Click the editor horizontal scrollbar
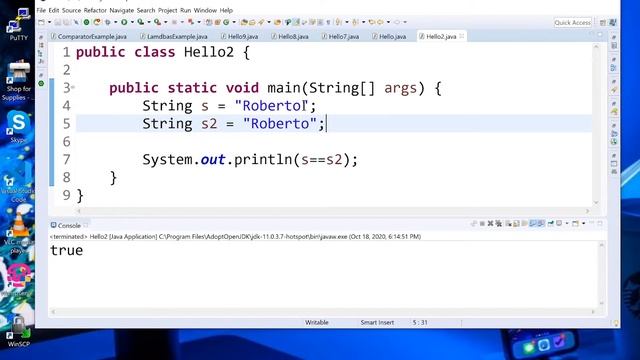 pyautogui.click(x=333, y=211)
